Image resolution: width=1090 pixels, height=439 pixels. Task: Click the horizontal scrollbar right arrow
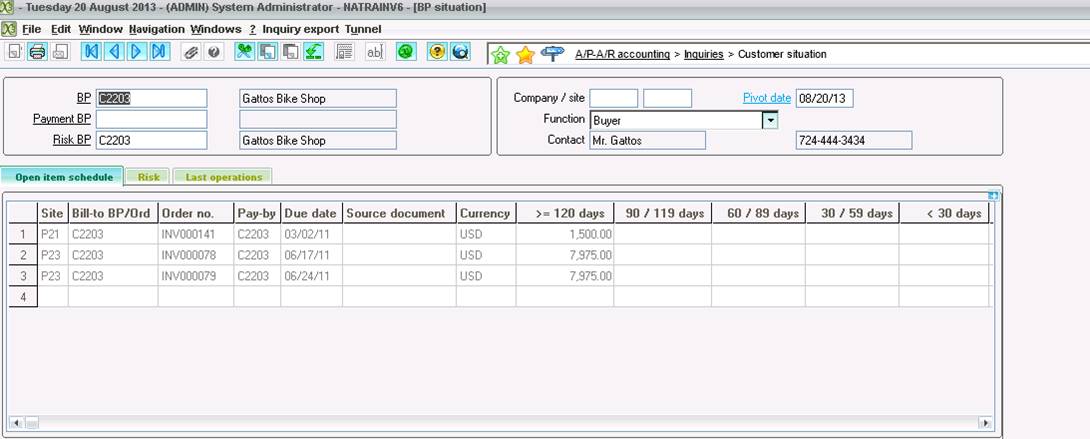coord(986,422)
